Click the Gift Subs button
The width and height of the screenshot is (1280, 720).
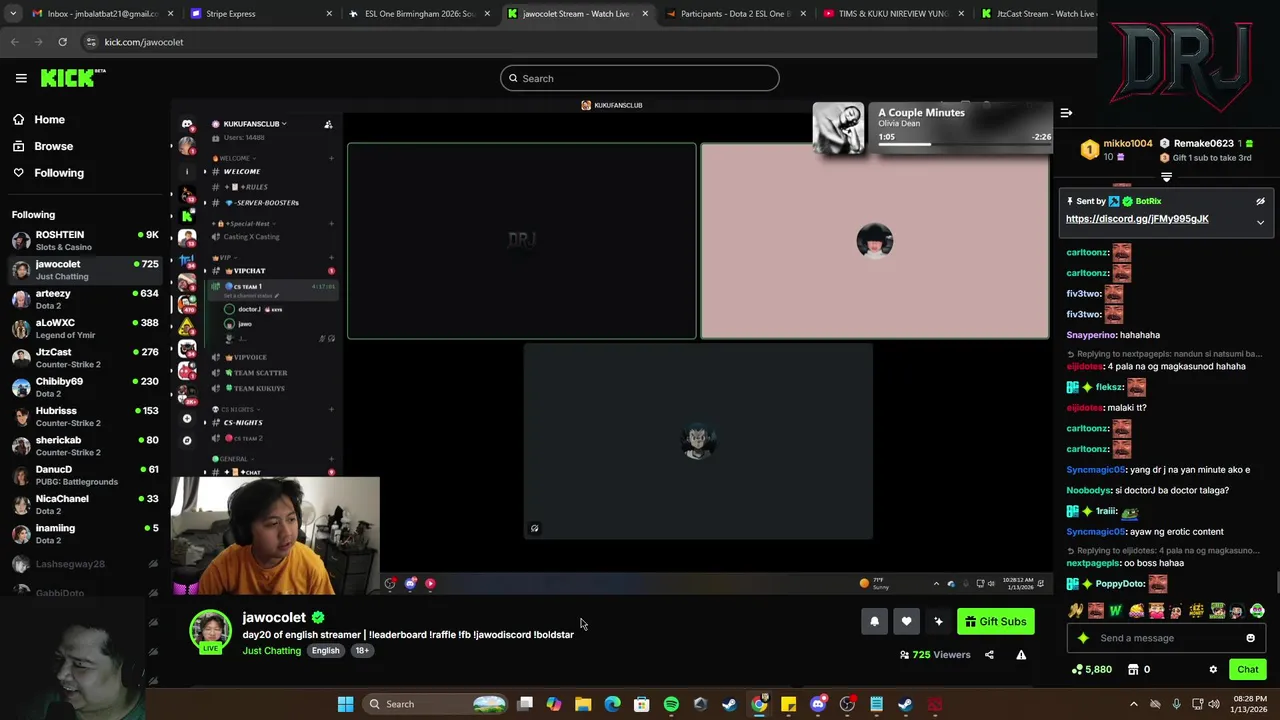(x=995, y=622)
